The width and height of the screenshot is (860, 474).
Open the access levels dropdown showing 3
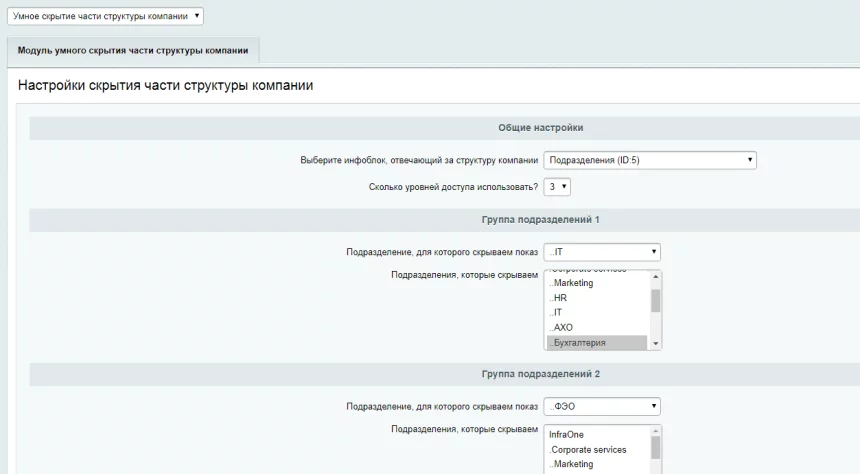(x=557, y=187)
